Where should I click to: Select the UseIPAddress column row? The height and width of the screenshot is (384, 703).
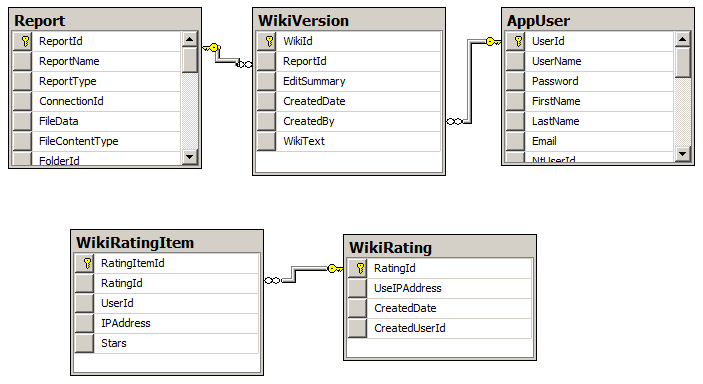pos(440,288)
